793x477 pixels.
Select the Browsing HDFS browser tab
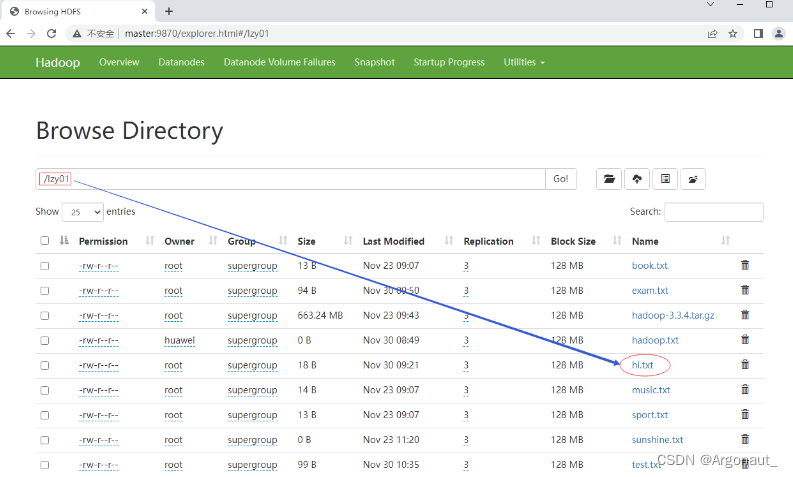(x=76, y=11)
